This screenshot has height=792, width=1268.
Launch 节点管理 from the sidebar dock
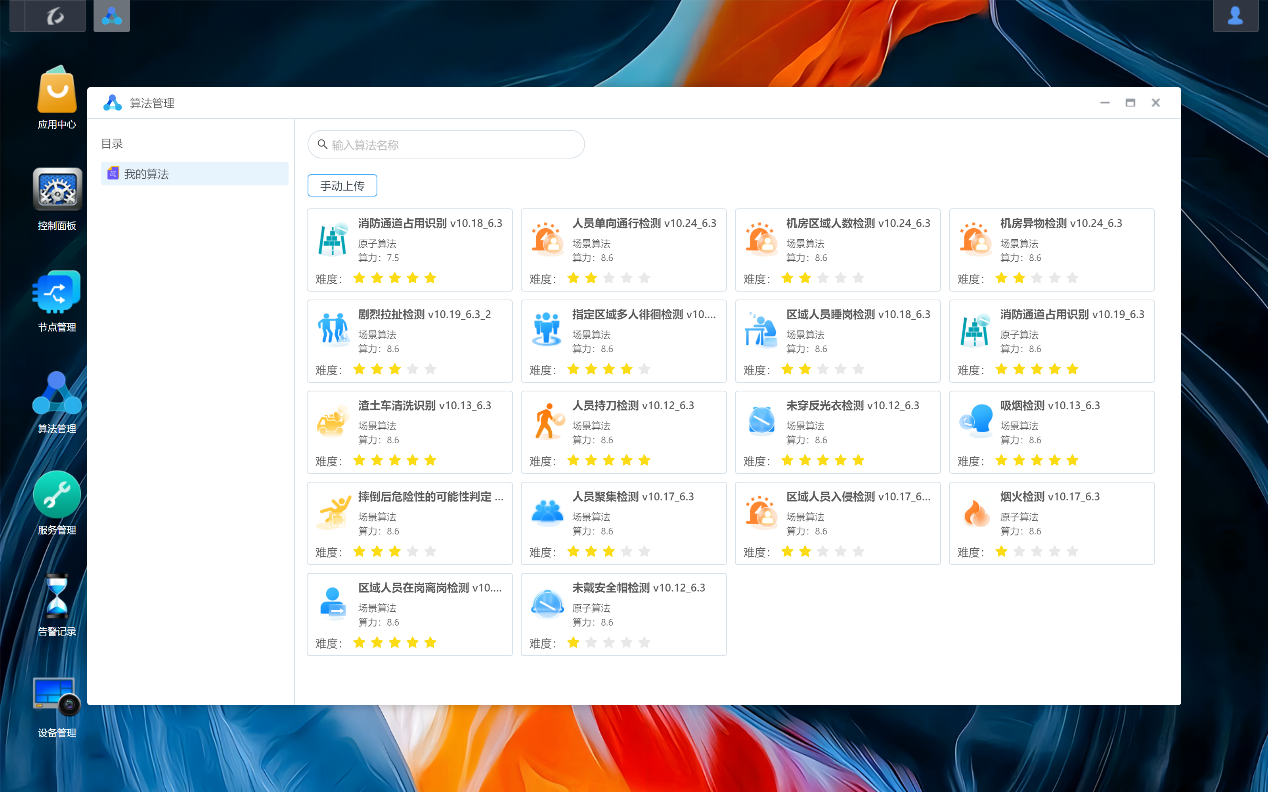click(x=55, y=293)
